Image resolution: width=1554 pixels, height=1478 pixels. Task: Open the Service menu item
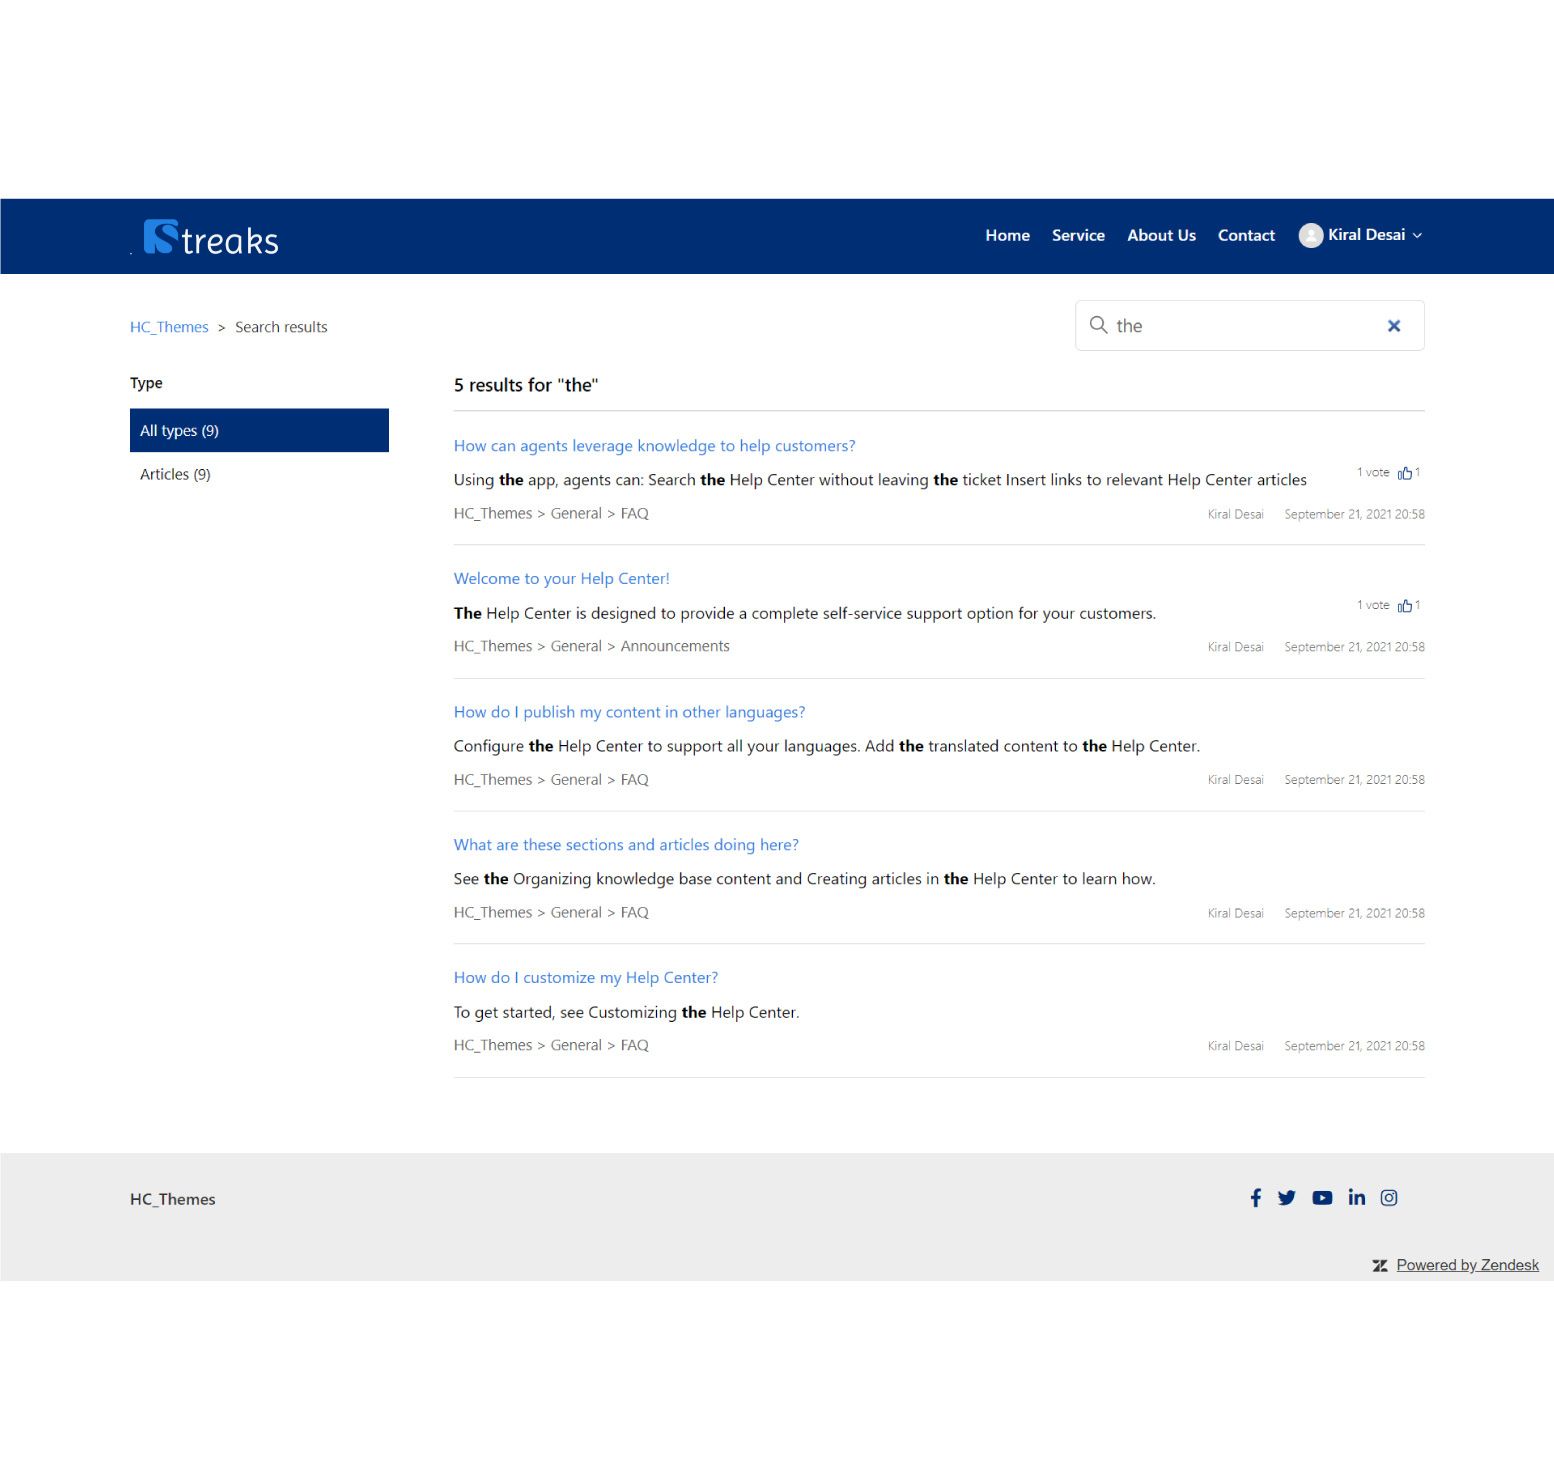pos(1078,235)
